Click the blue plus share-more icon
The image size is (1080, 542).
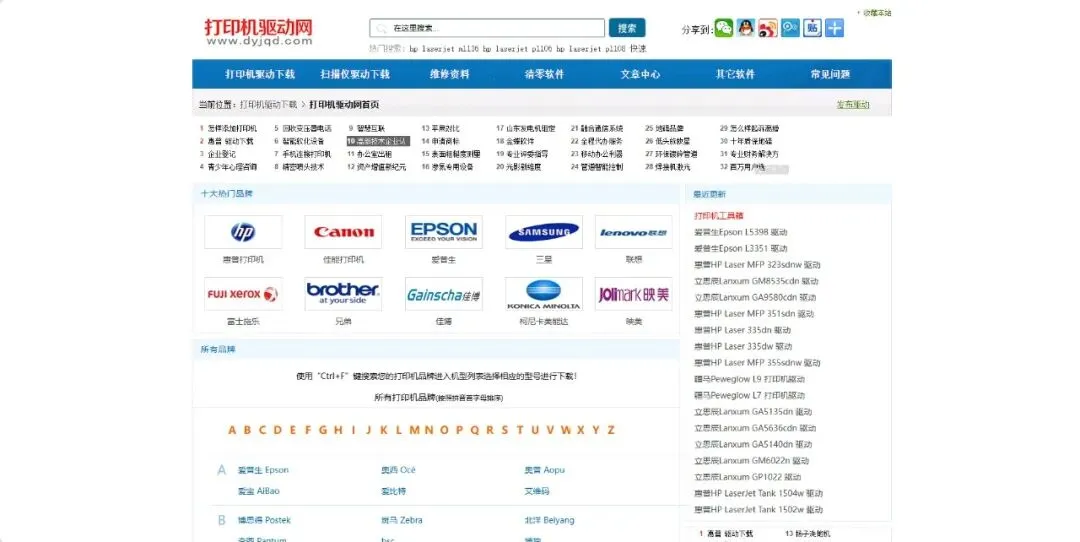[834, 28]
